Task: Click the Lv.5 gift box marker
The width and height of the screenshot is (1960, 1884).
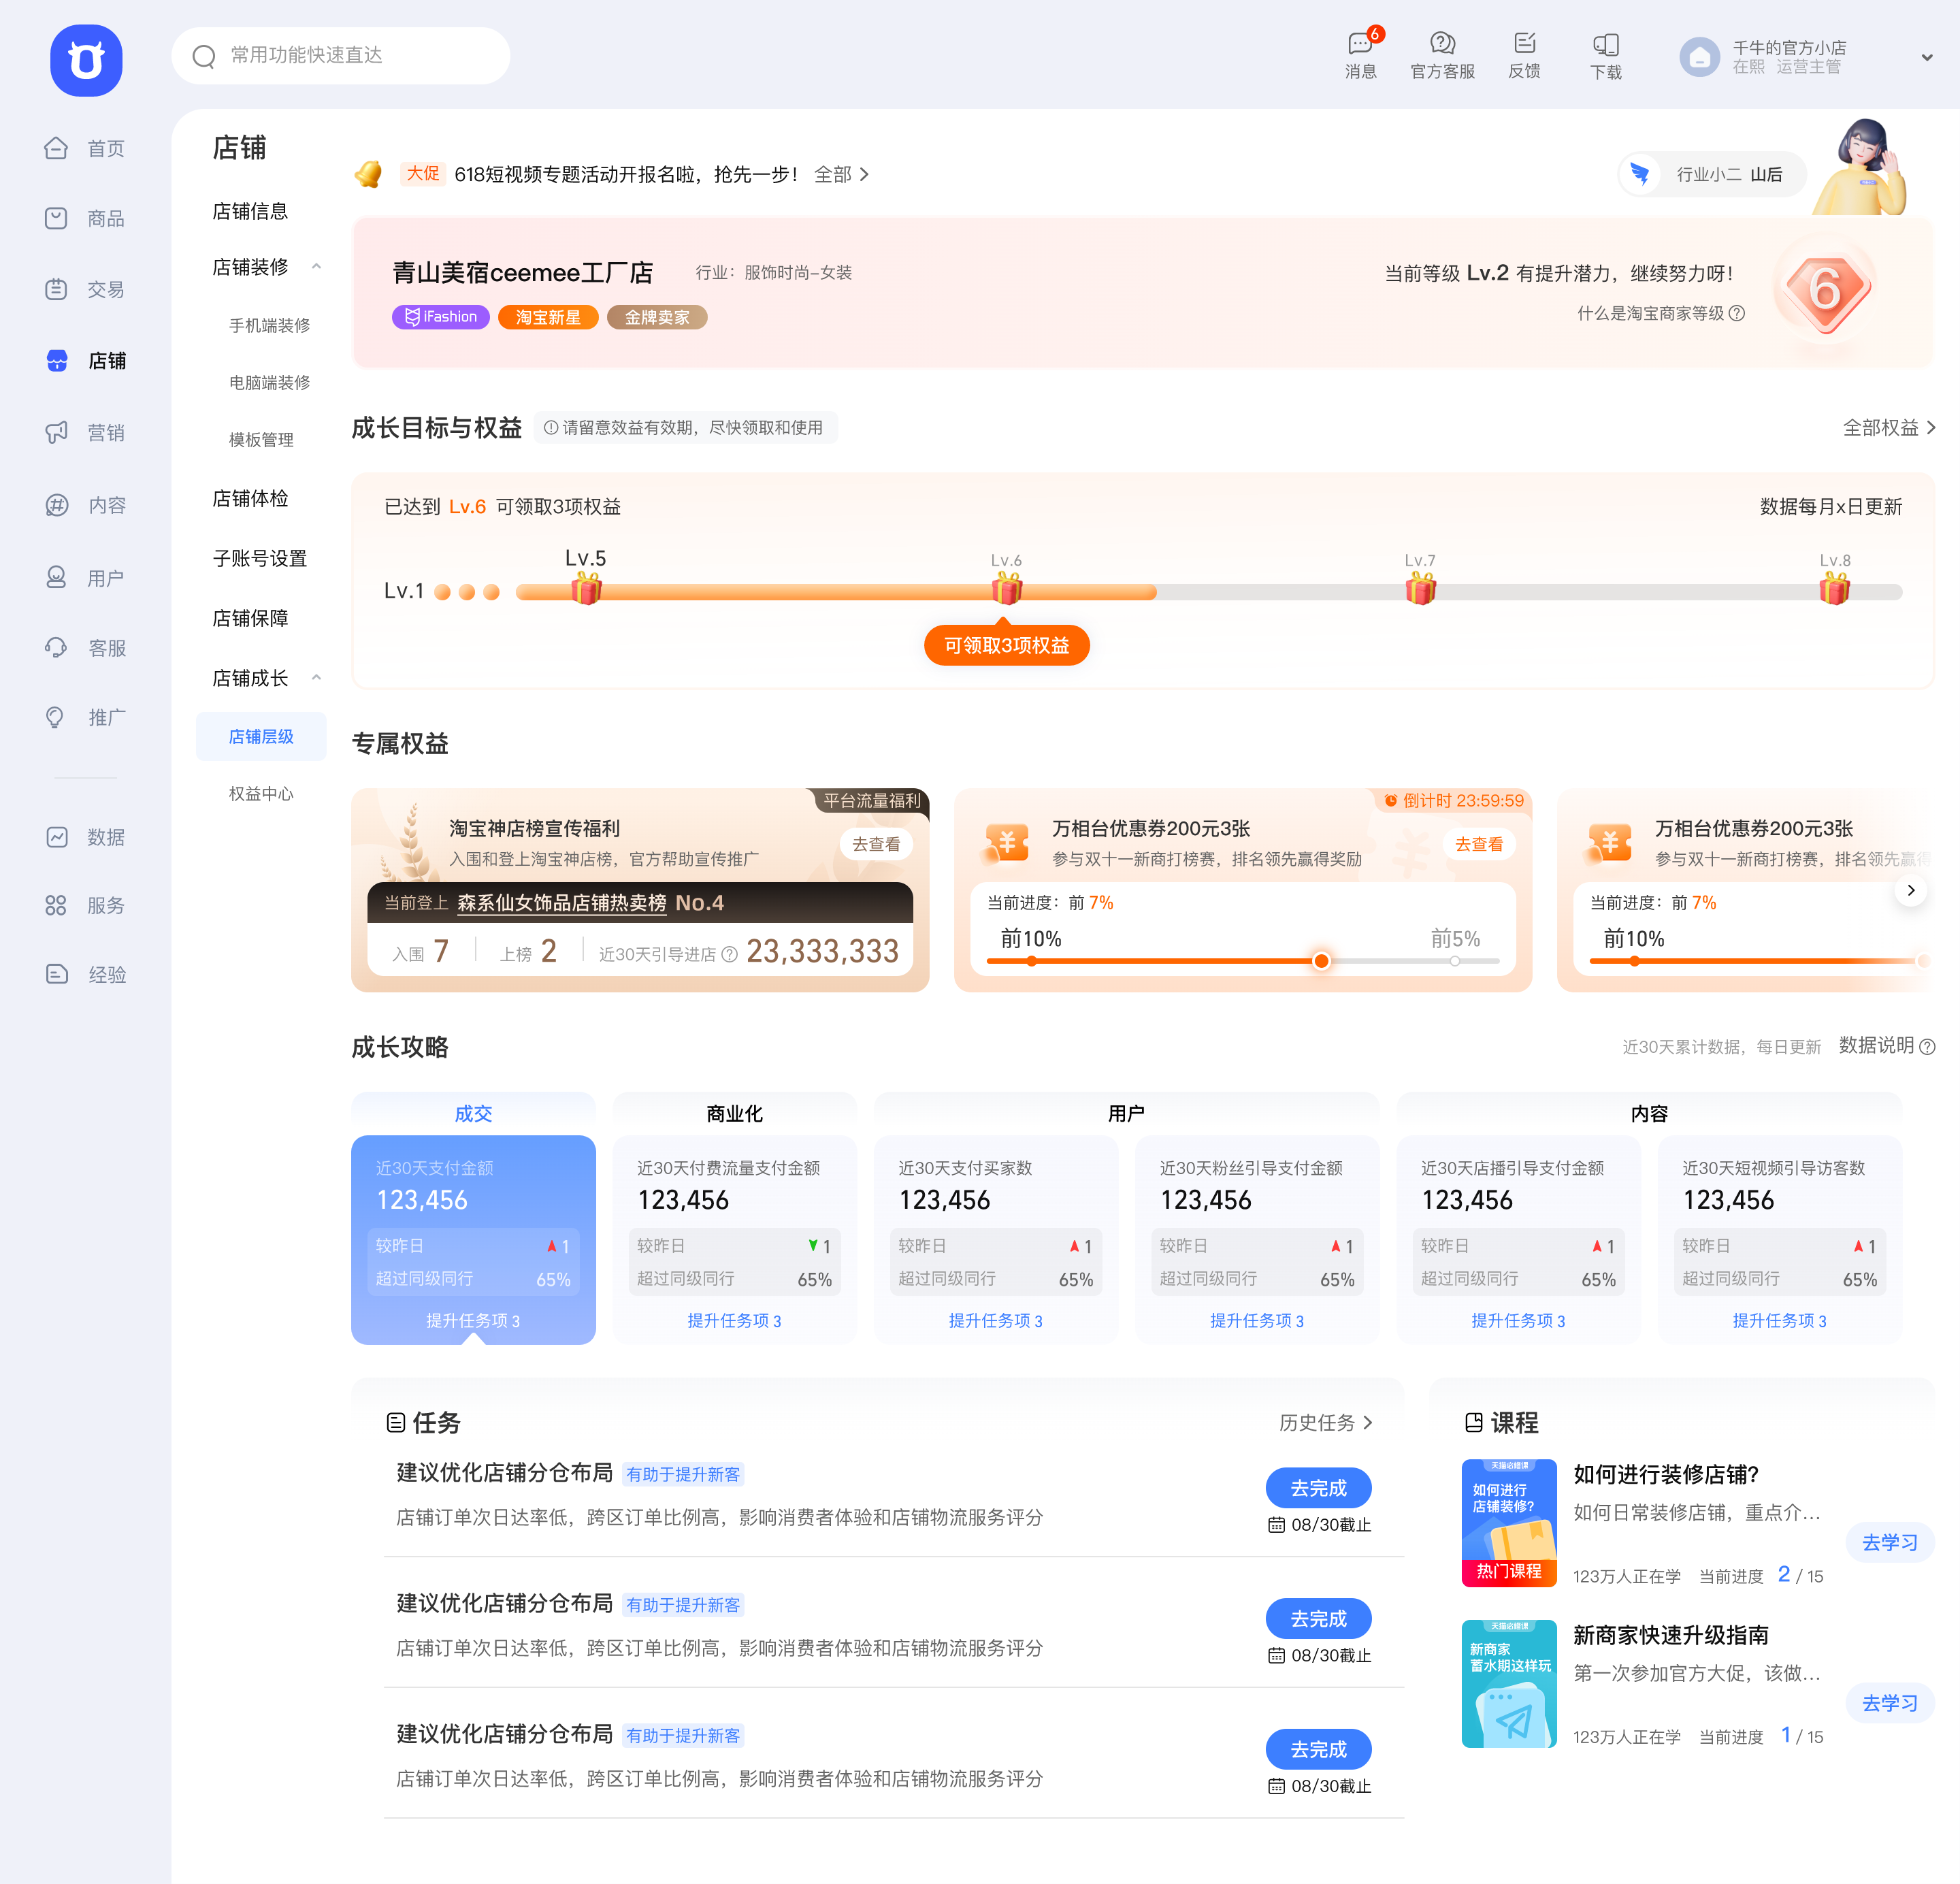Action: [586, 589]
